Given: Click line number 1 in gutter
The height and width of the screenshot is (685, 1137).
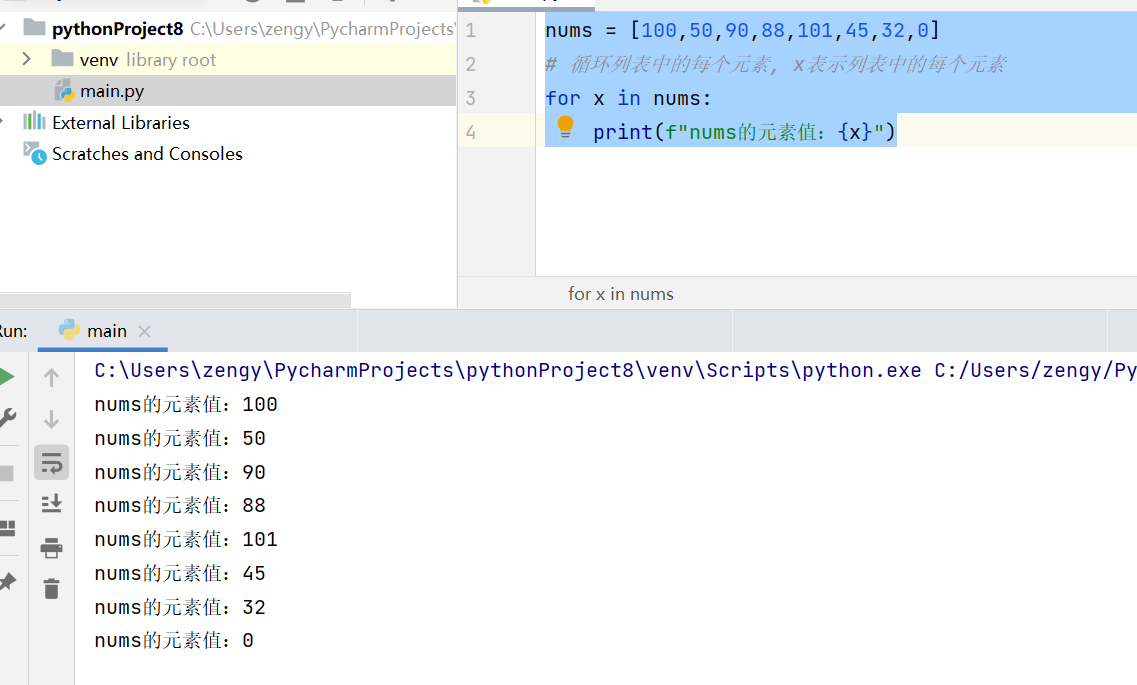Looking at the screenshot, I should pyautogui.click(x=471, y=30).
